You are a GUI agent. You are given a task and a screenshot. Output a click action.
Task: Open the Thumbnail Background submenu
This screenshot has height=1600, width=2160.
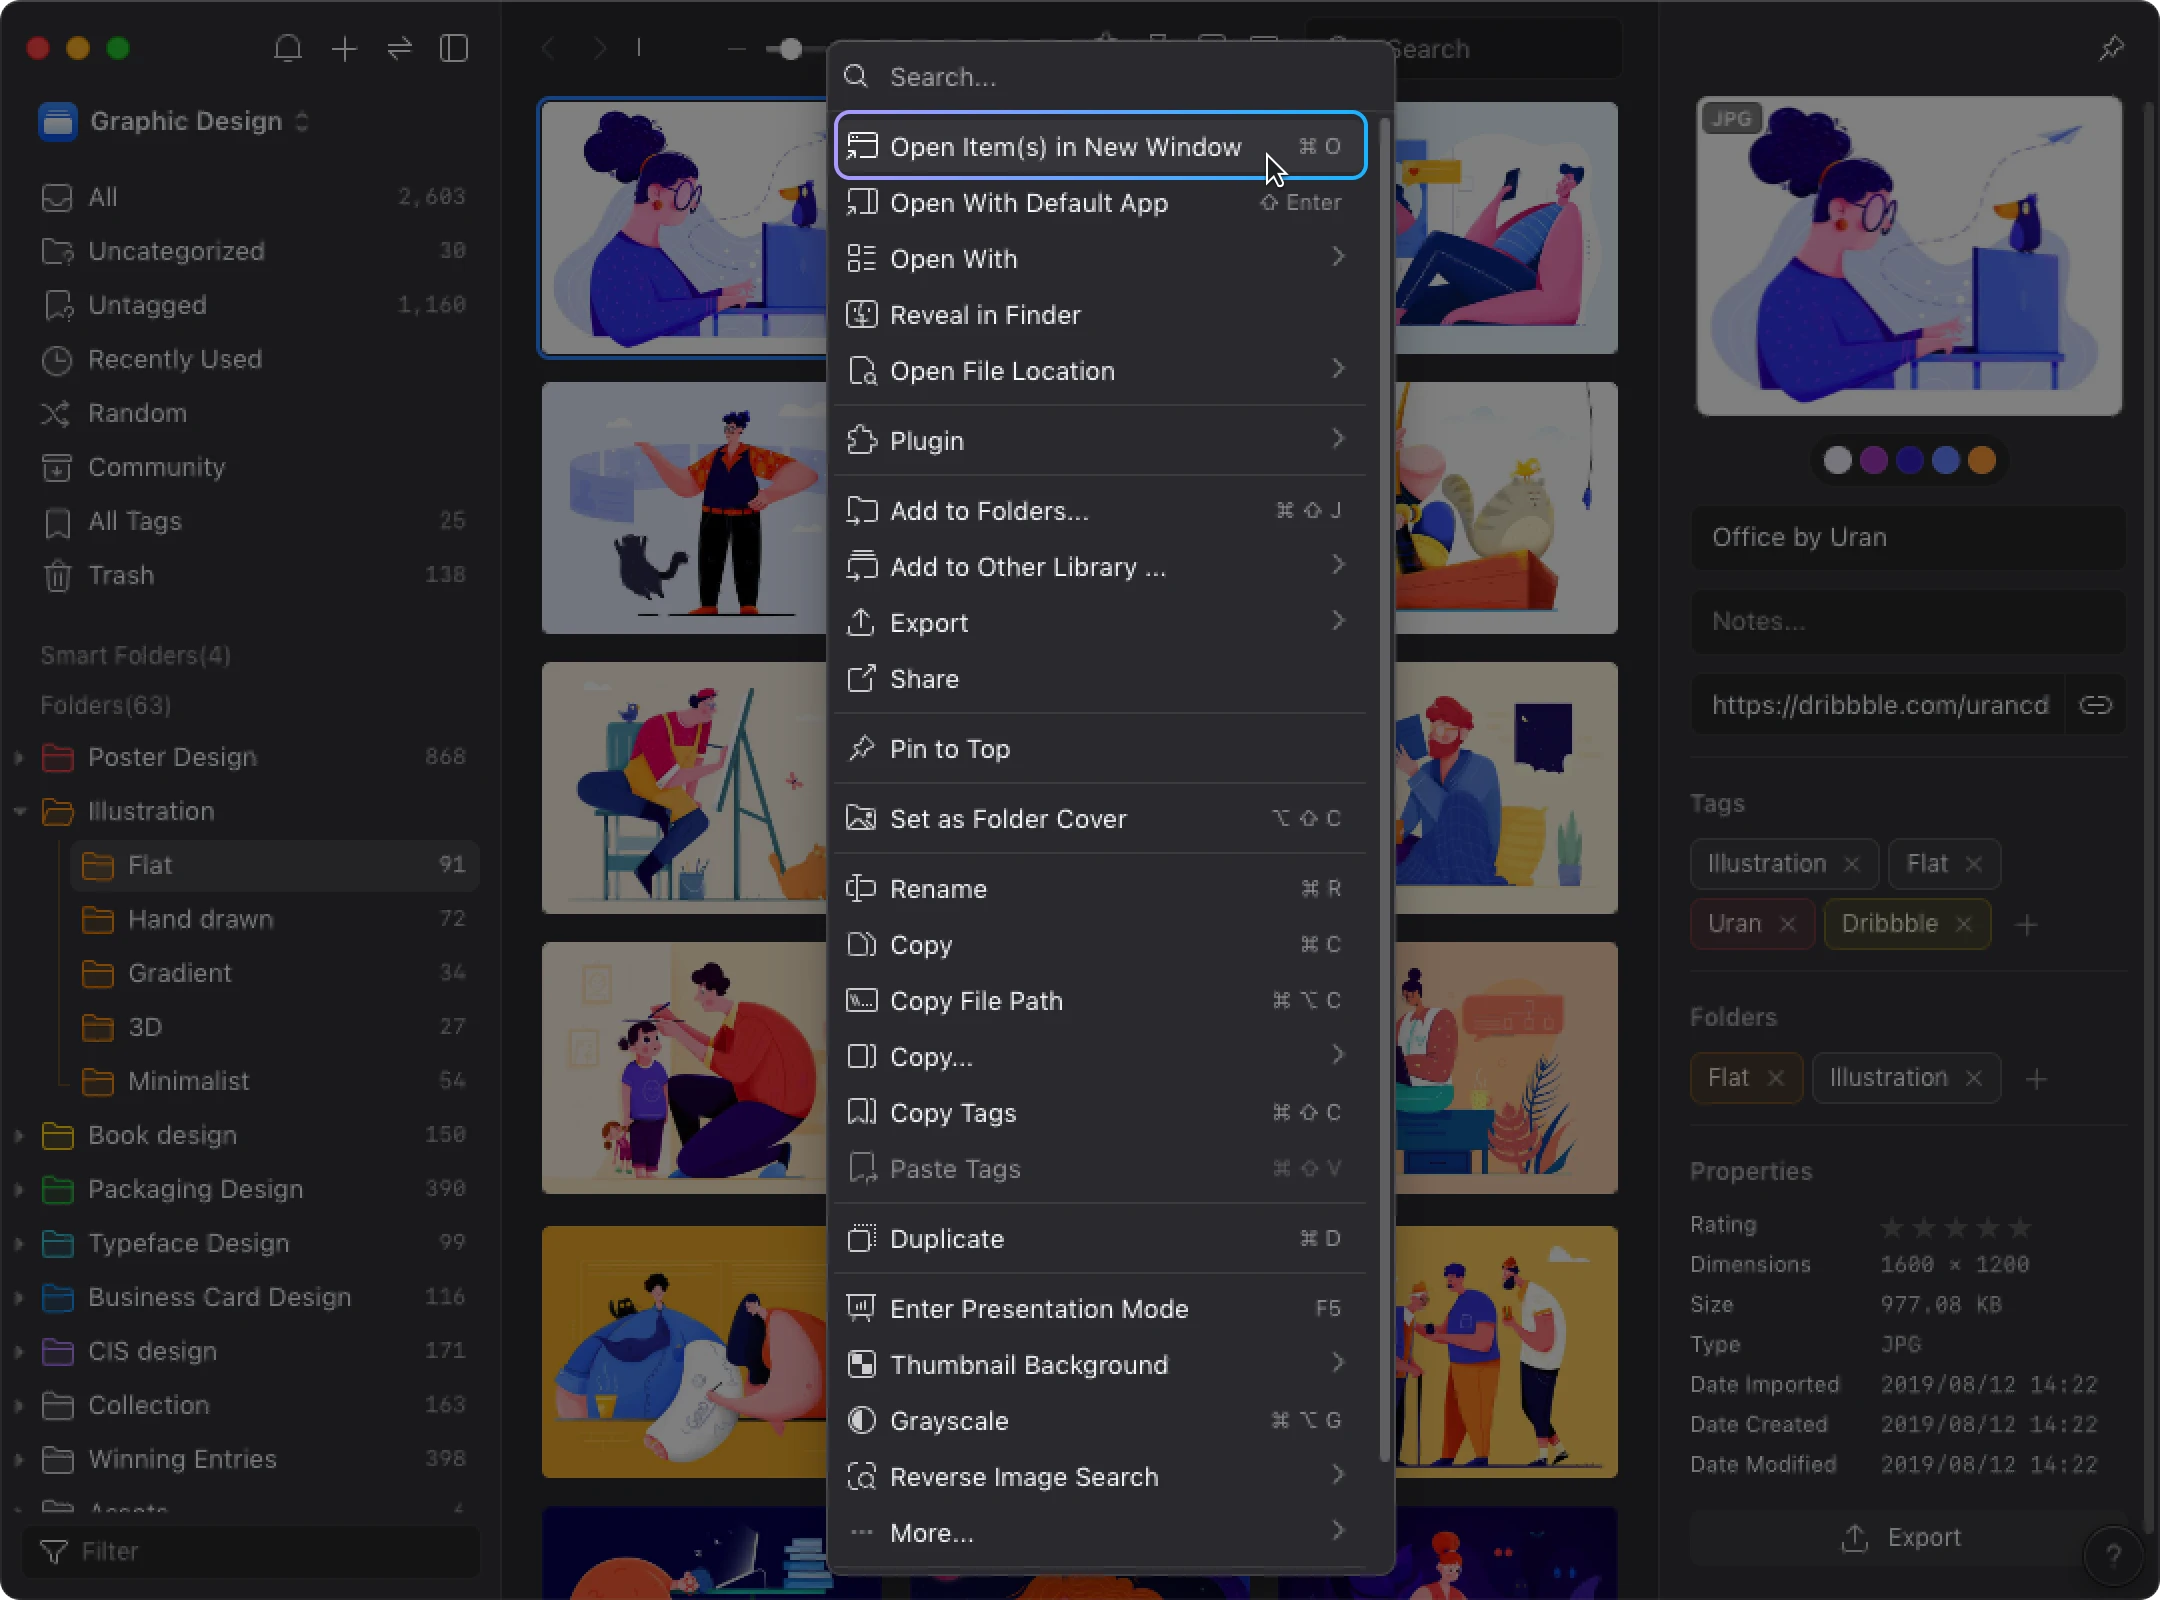(1101, 1364)
